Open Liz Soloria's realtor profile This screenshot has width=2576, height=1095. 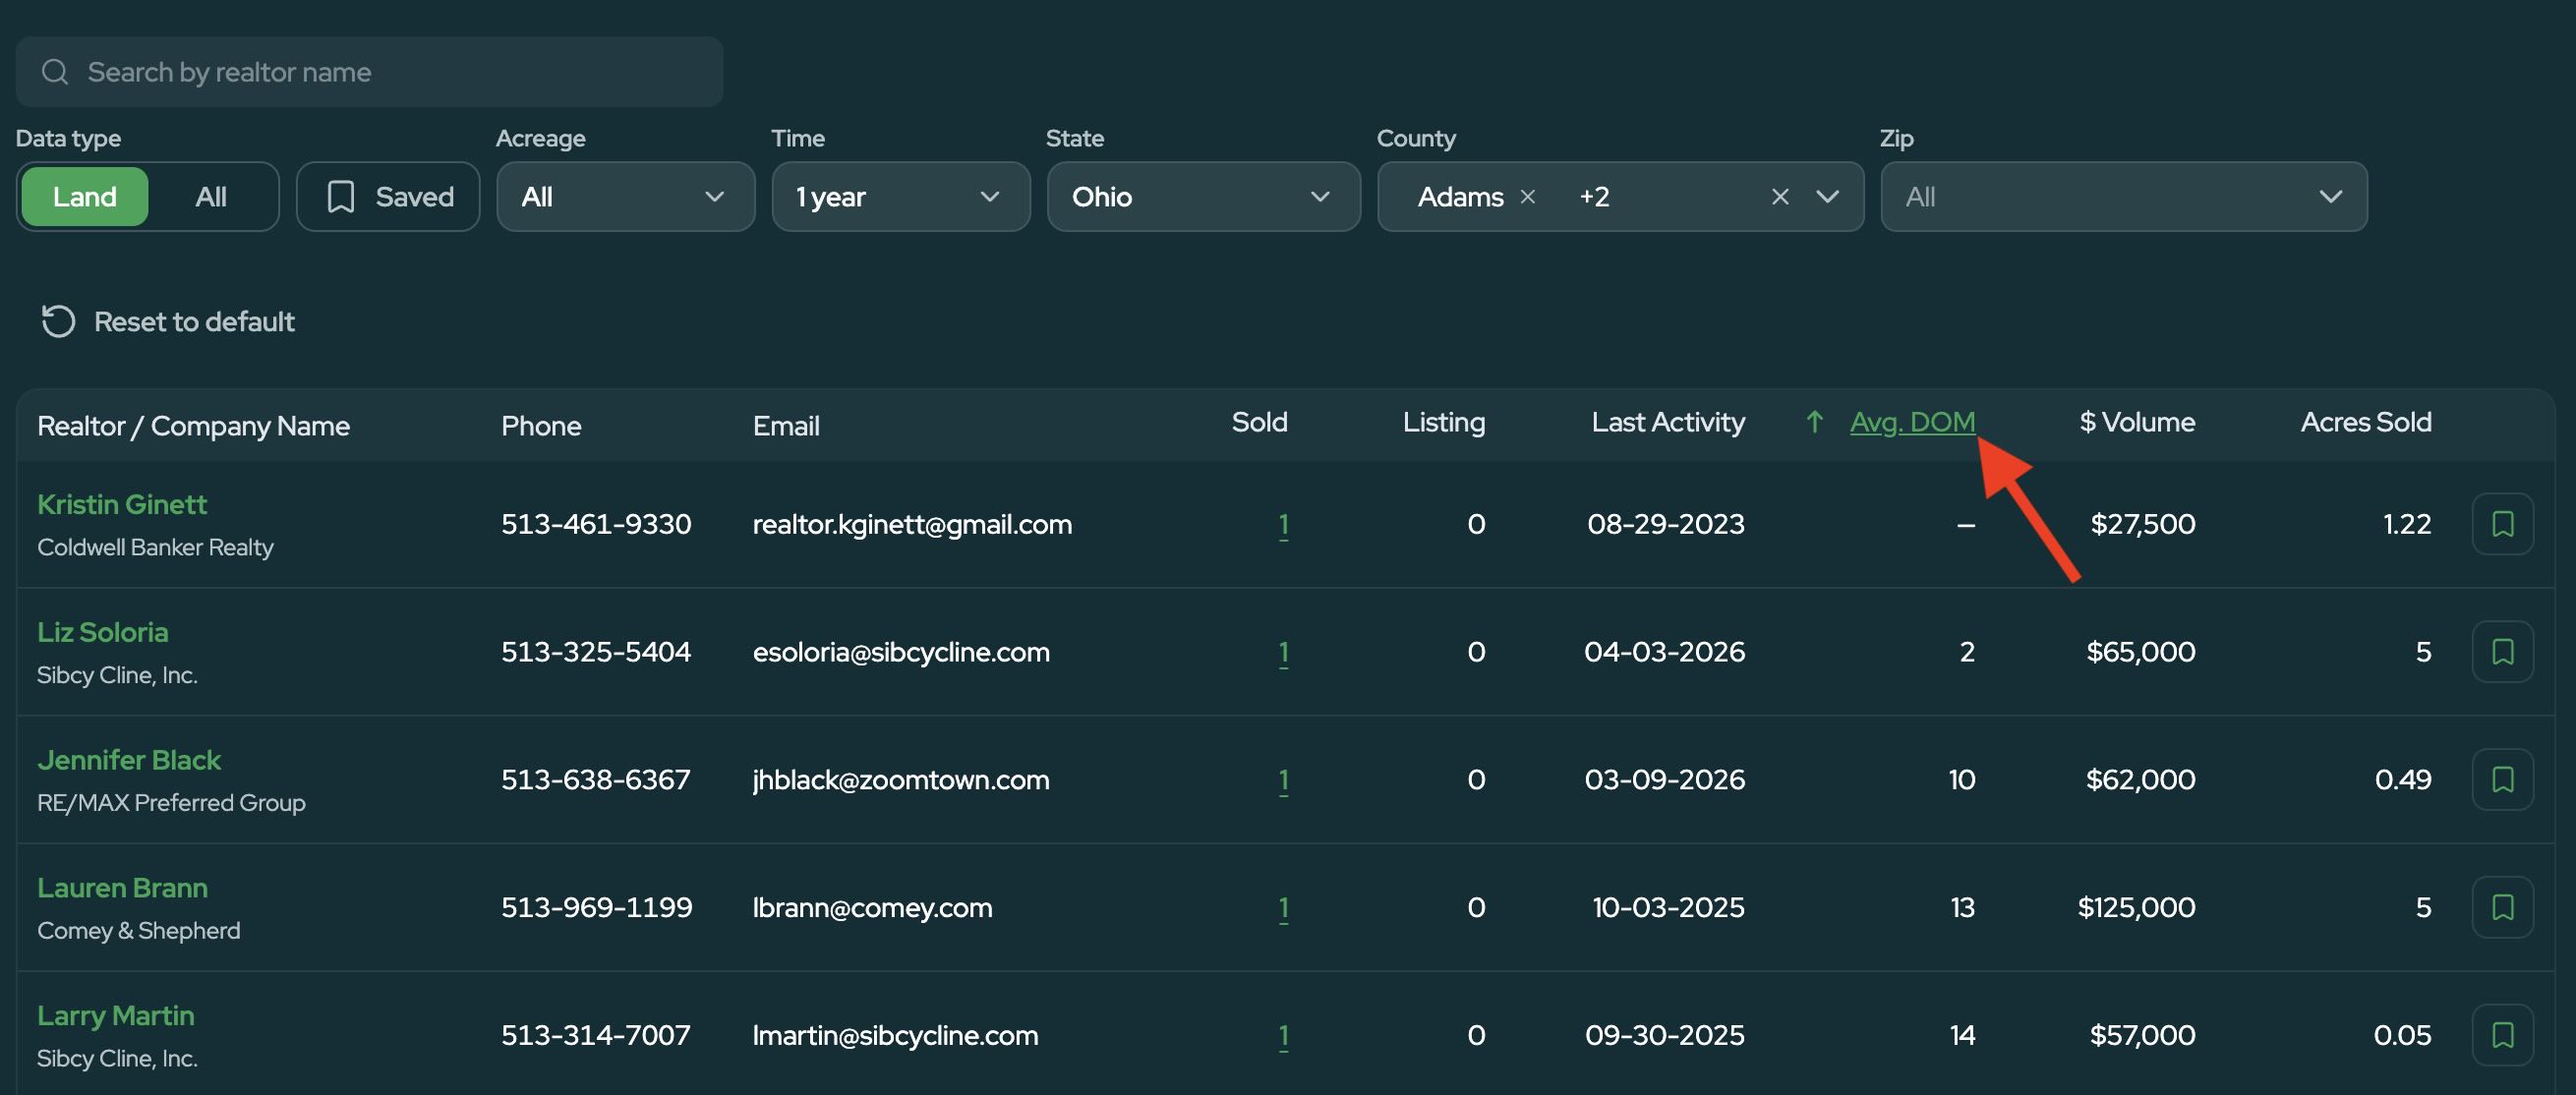click(x=102, y=633)
